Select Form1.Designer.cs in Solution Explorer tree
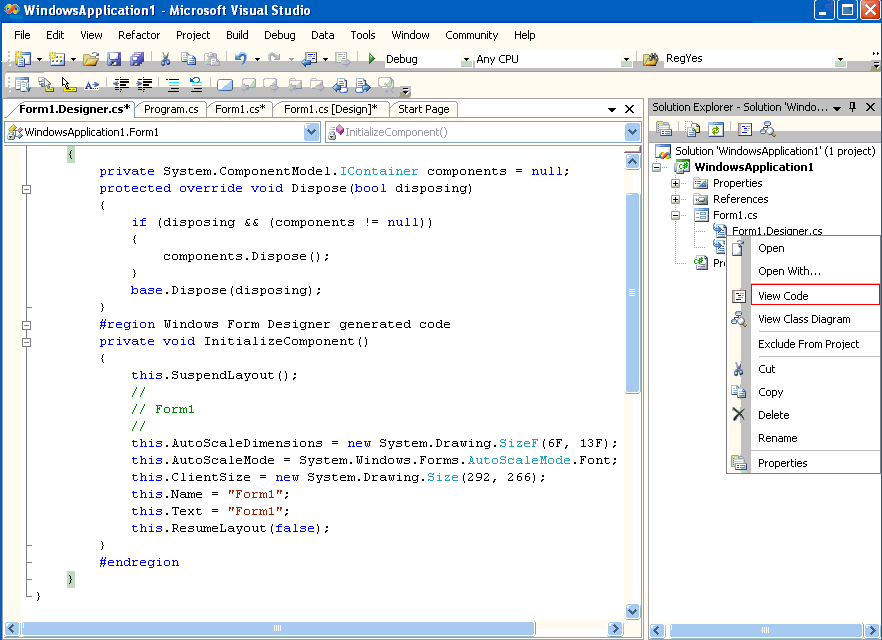Image resolution: width=882 pixels, height=640 pixels. (777, 231)
